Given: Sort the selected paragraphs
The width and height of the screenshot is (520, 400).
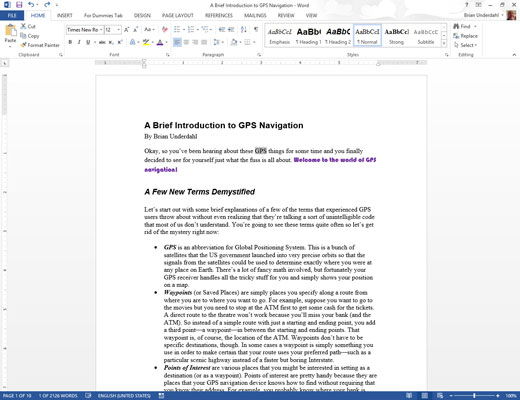Looking at the screenshot, I should 244,30.
